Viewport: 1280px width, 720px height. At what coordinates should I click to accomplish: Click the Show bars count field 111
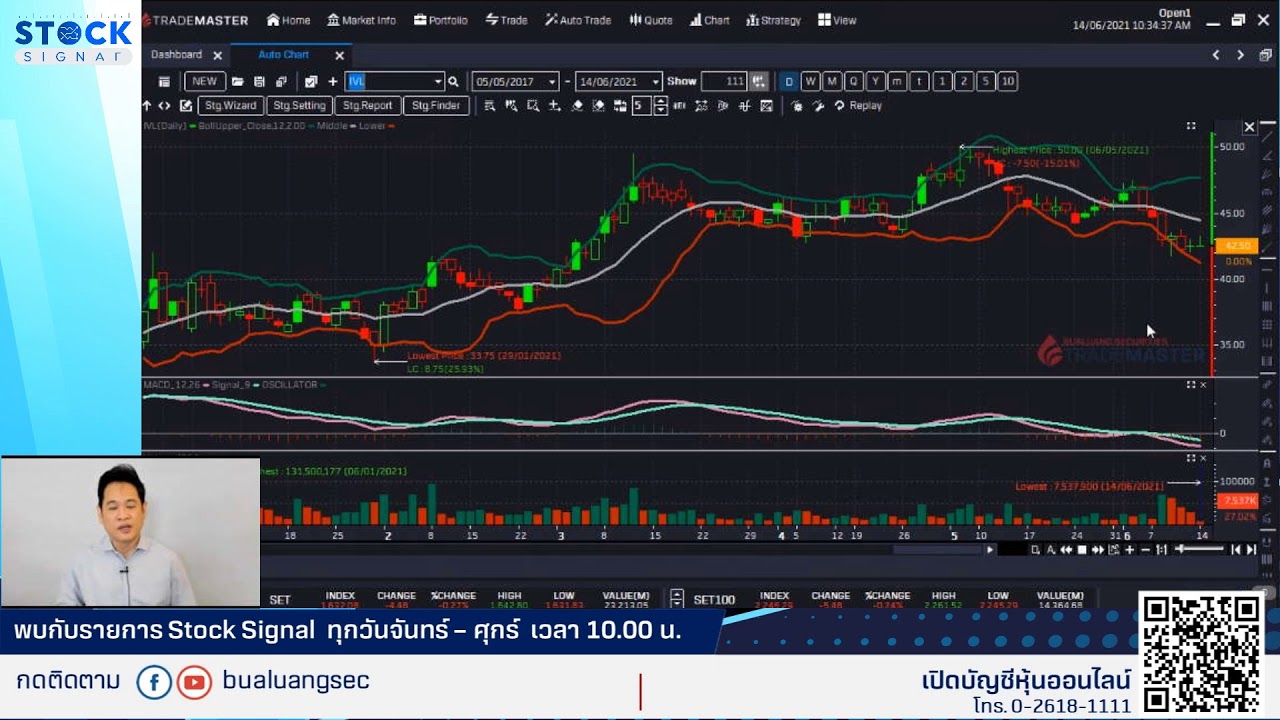coord(724,82)
